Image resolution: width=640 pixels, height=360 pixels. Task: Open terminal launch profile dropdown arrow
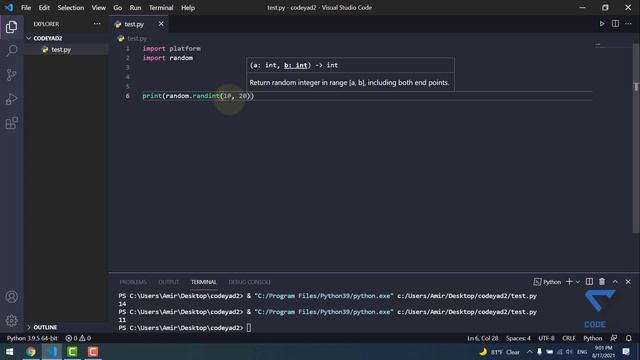tap(578, 282)
